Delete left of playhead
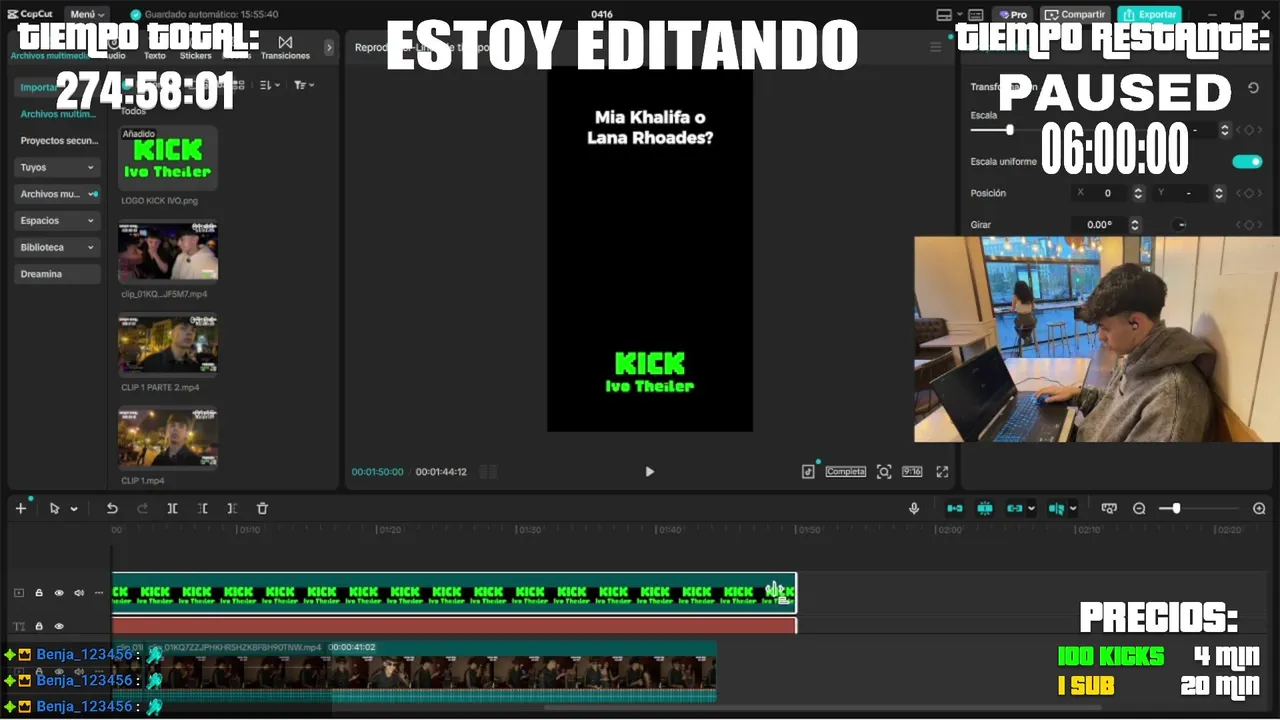This screenshot has height=720, width=1280. [203, 508]
